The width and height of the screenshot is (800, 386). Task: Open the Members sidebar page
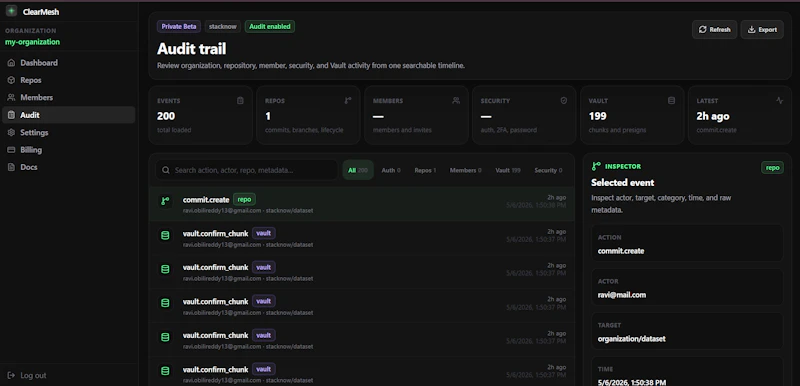[x=68, y=97]
